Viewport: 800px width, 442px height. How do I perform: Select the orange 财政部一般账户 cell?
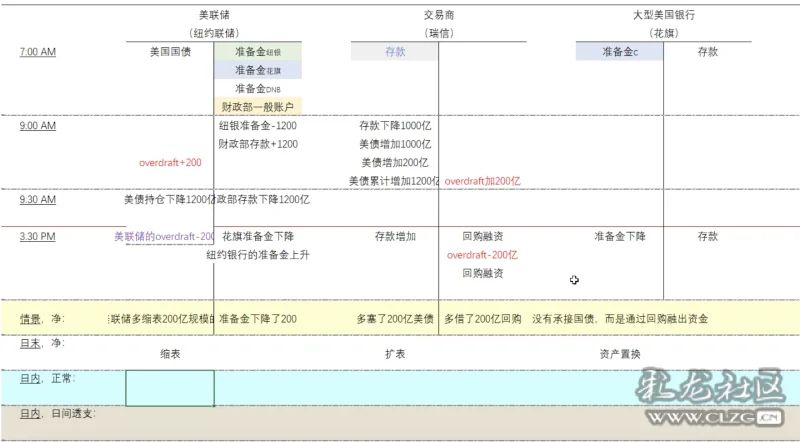(258, 107)
